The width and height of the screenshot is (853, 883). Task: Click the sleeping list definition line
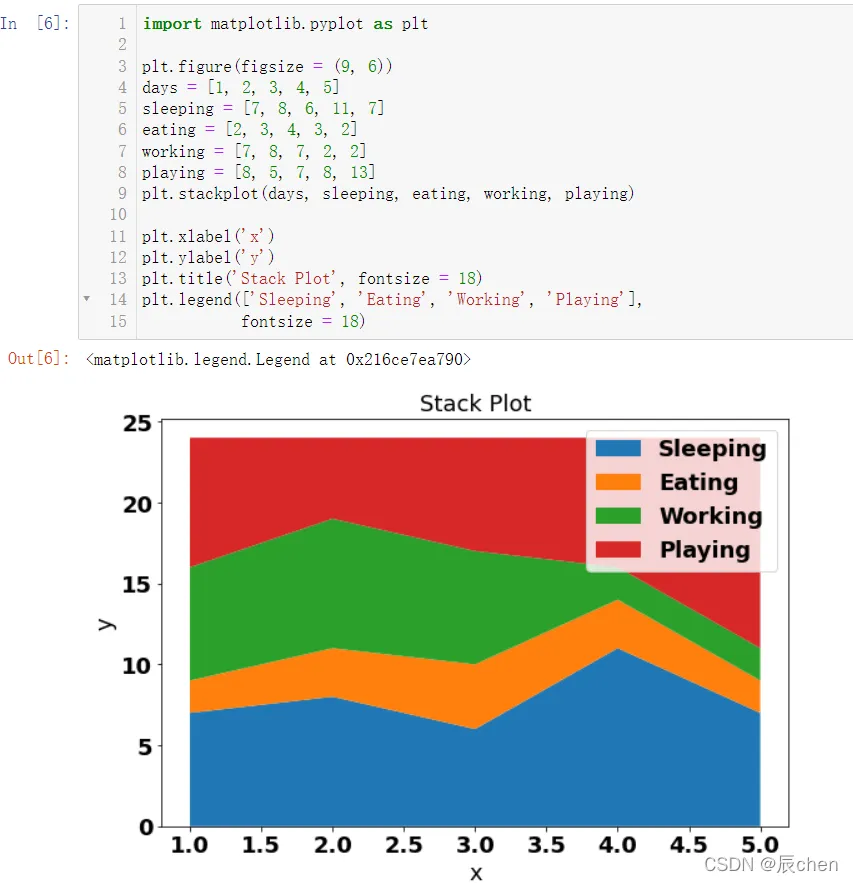coord(263,108)
